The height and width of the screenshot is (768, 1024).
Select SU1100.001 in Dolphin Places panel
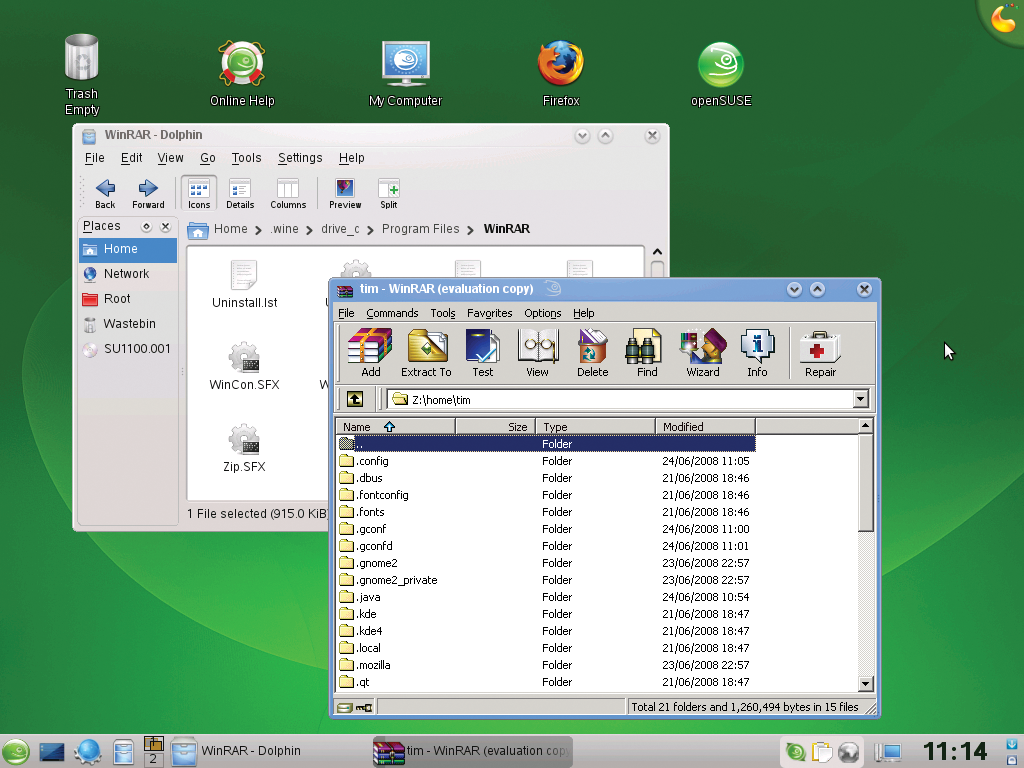[128, 349]
